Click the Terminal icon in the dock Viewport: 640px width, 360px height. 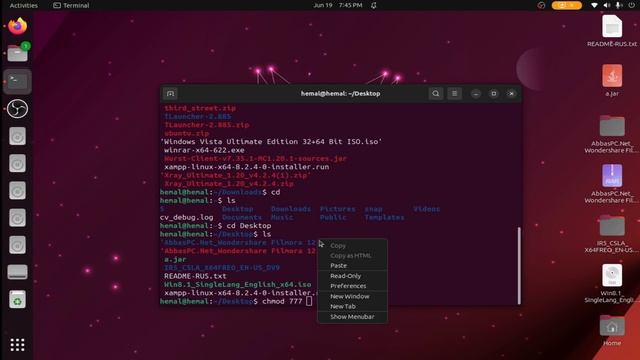18,81
